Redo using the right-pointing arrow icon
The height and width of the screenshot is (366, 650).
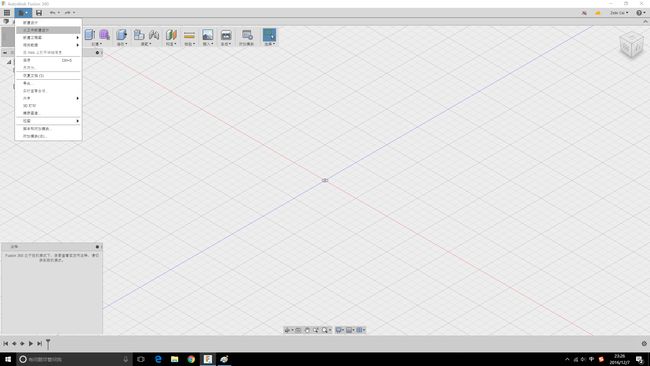tap(68, 13)
